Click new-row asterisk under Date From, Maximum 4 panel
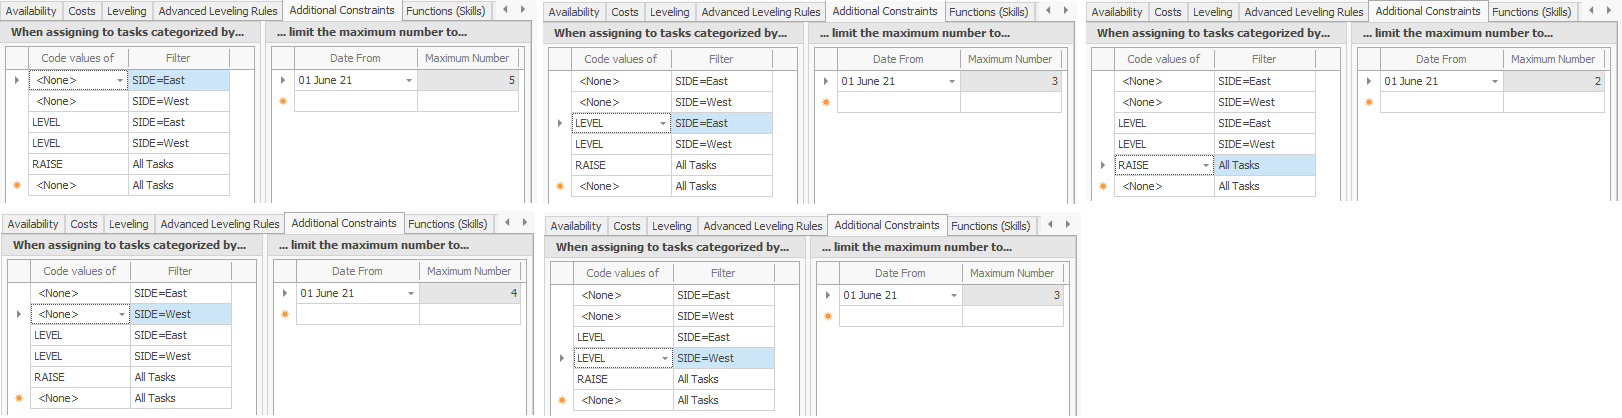Viewport: 1622px width, 418px height. pyautogui.click(x=285, y=314)
